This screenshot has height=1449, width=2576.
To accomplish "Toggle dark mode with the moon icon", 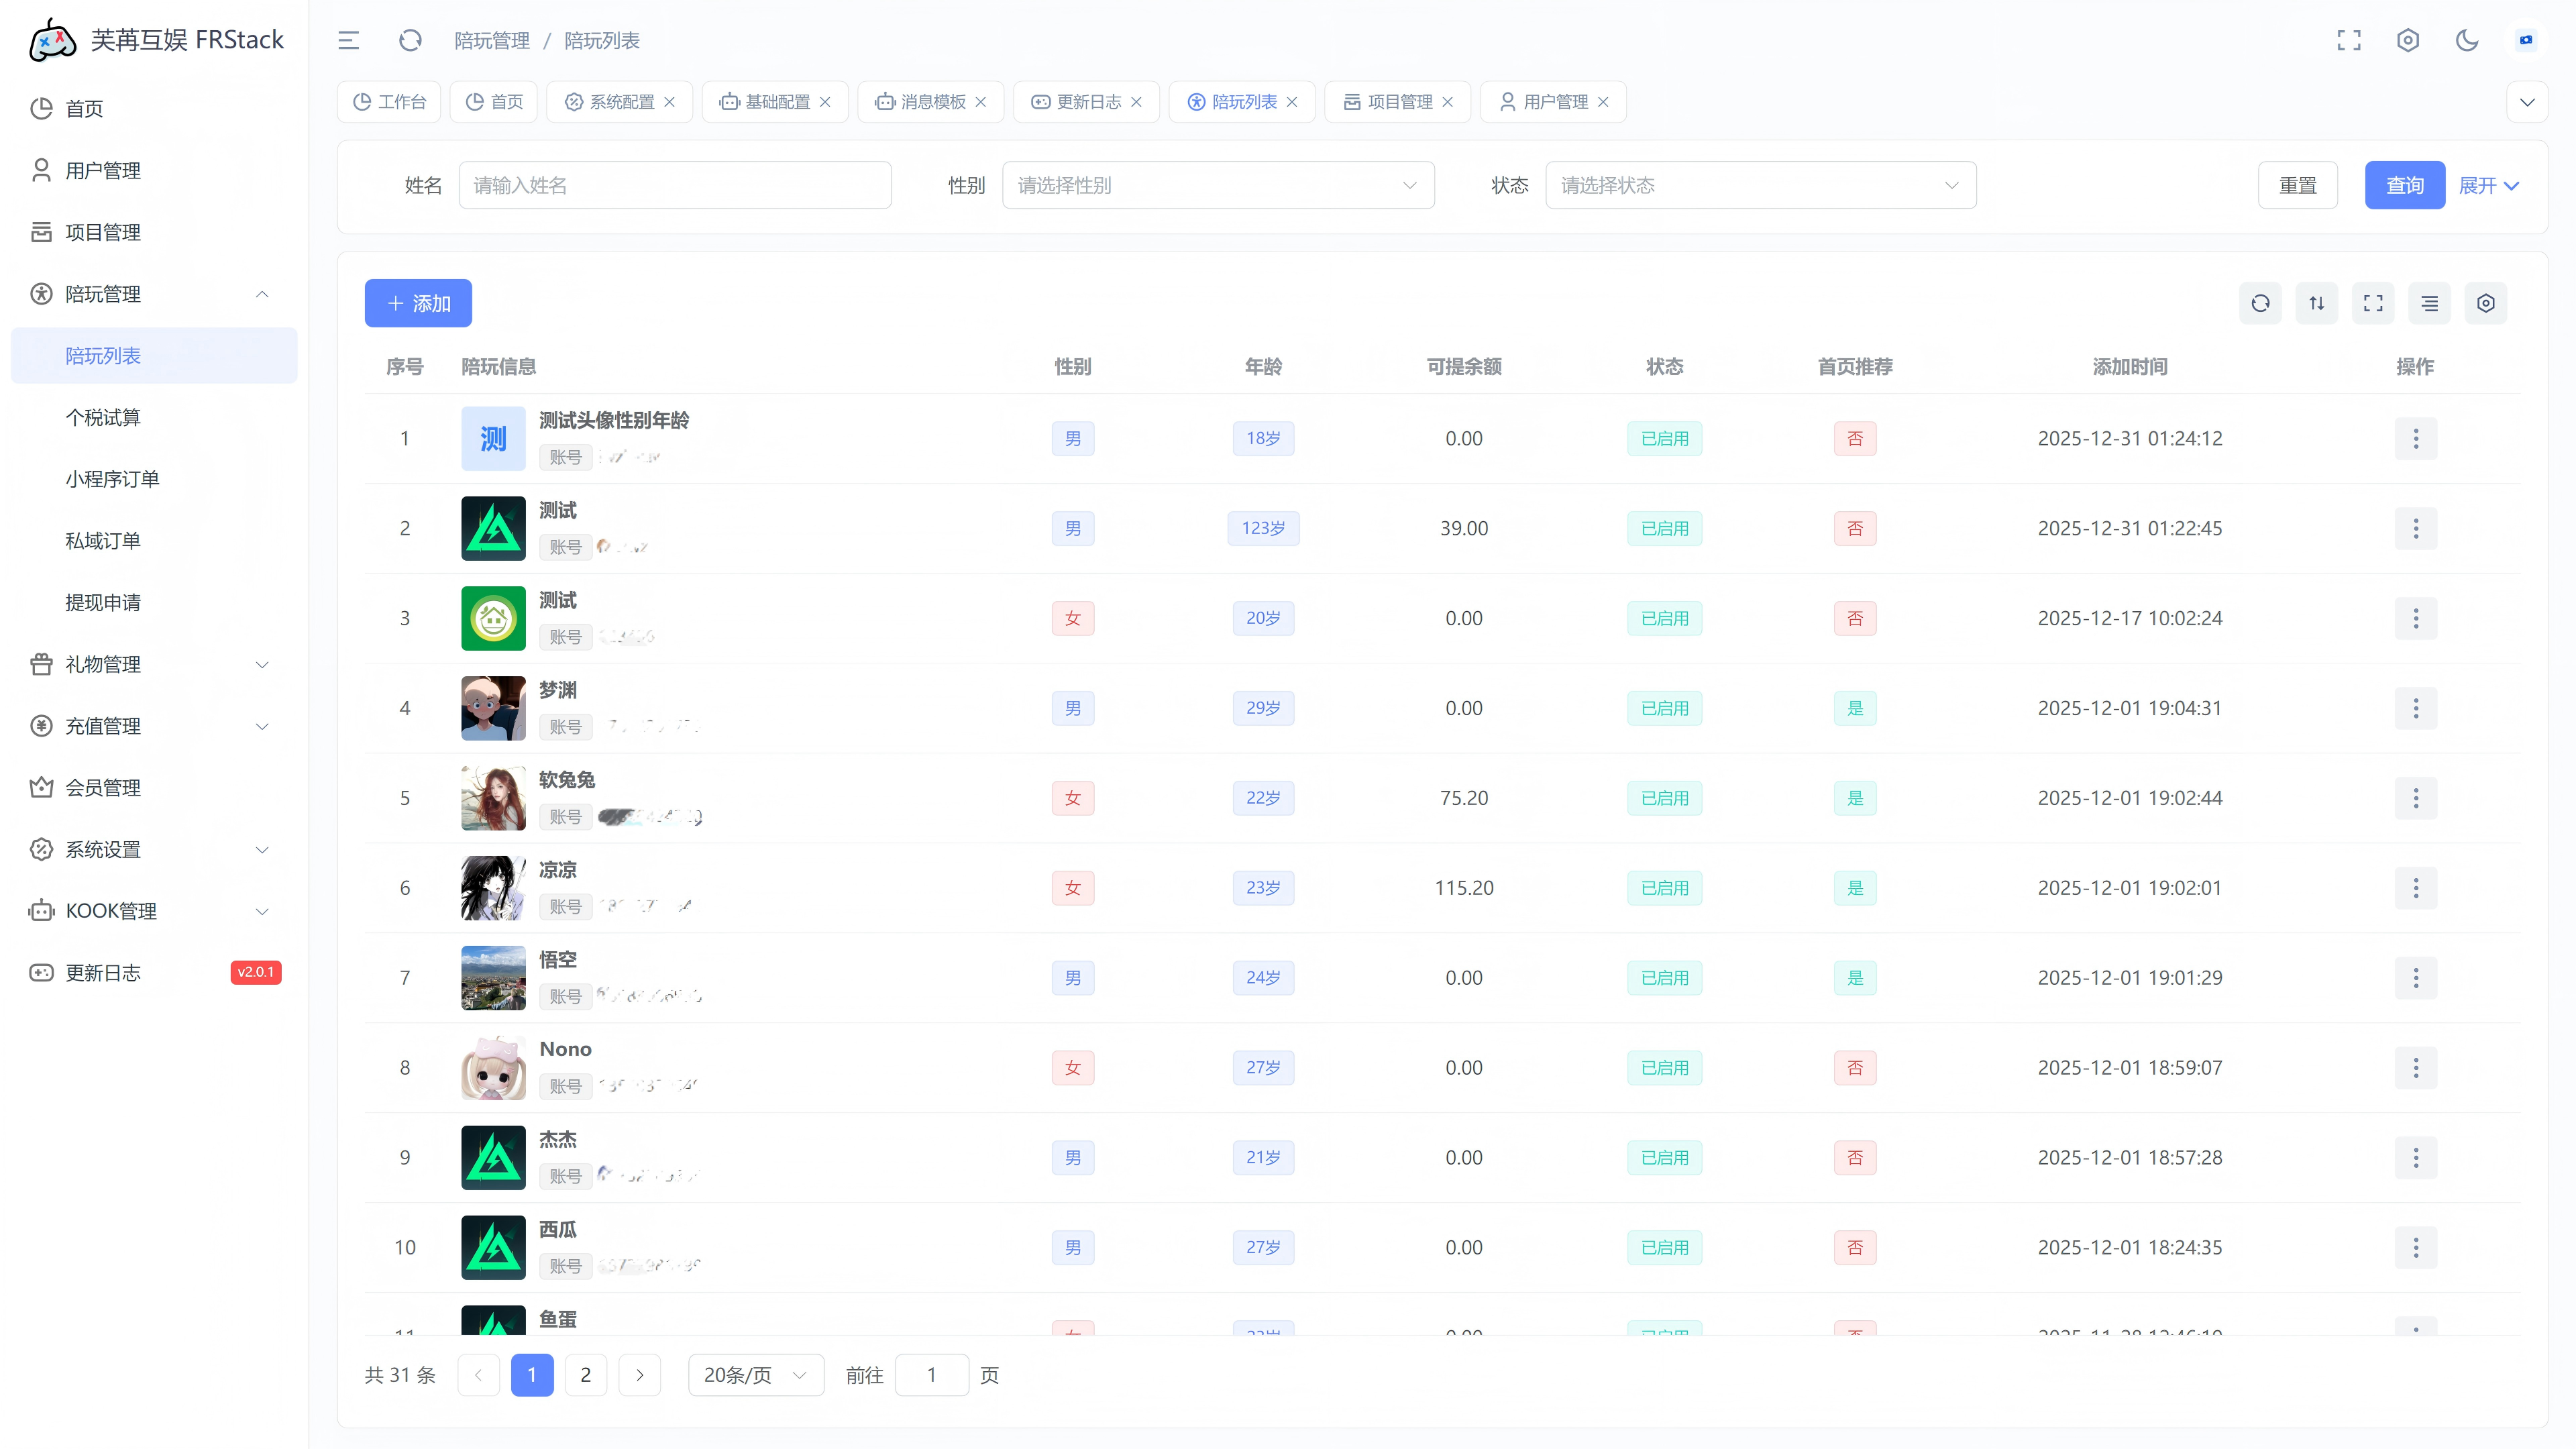I will pyautogui.click(x=2467, y=40).
